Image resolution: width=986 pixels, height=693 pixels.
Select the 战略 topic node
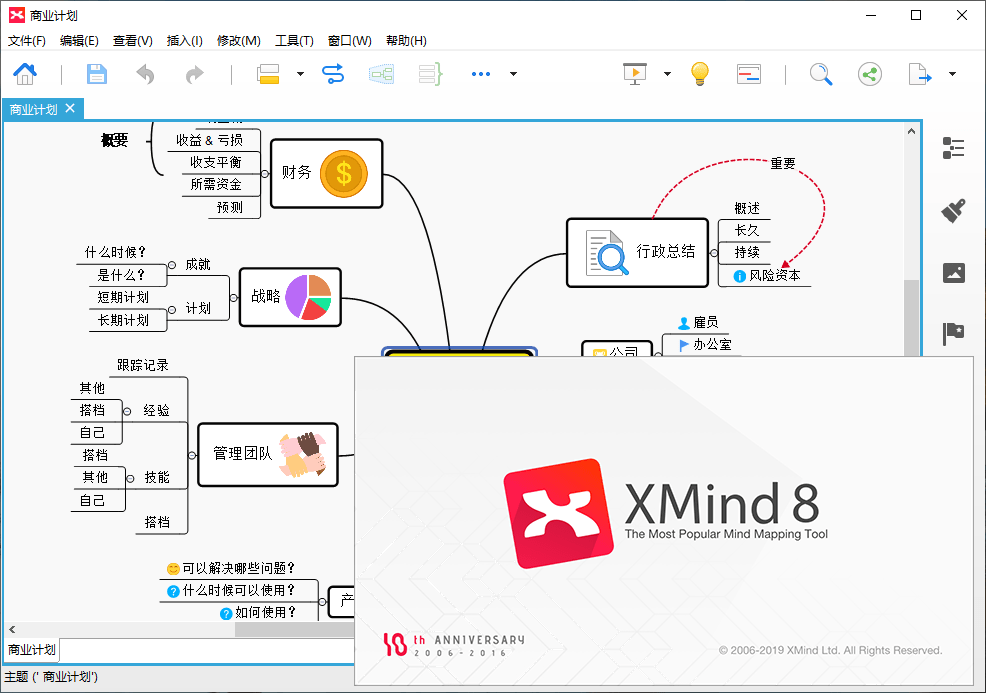click(x=290, y=297)
